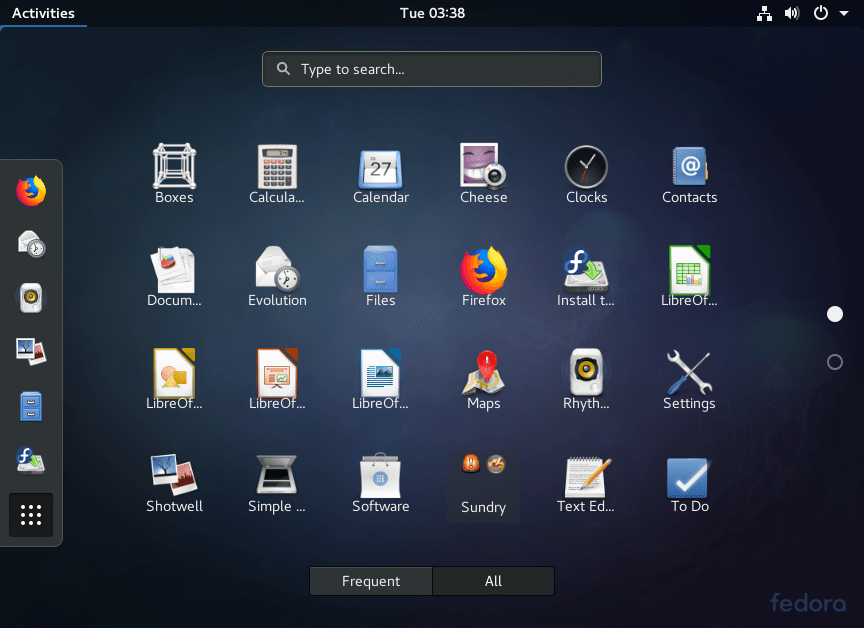Click Files cabinet icon in dock
The image size is (864, 628).
click(x=31, y=406)
